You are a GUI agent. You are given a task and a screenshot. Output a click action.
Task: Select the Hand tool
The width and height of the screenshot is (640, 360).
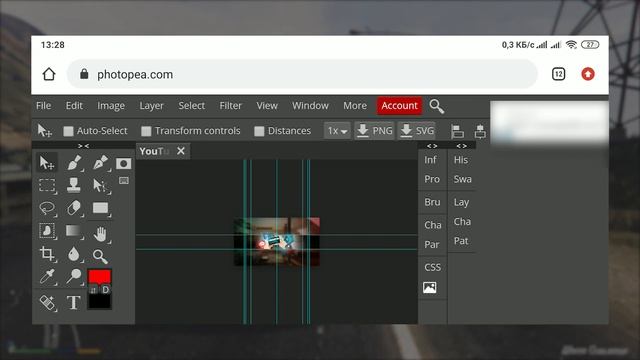(100, 234)
